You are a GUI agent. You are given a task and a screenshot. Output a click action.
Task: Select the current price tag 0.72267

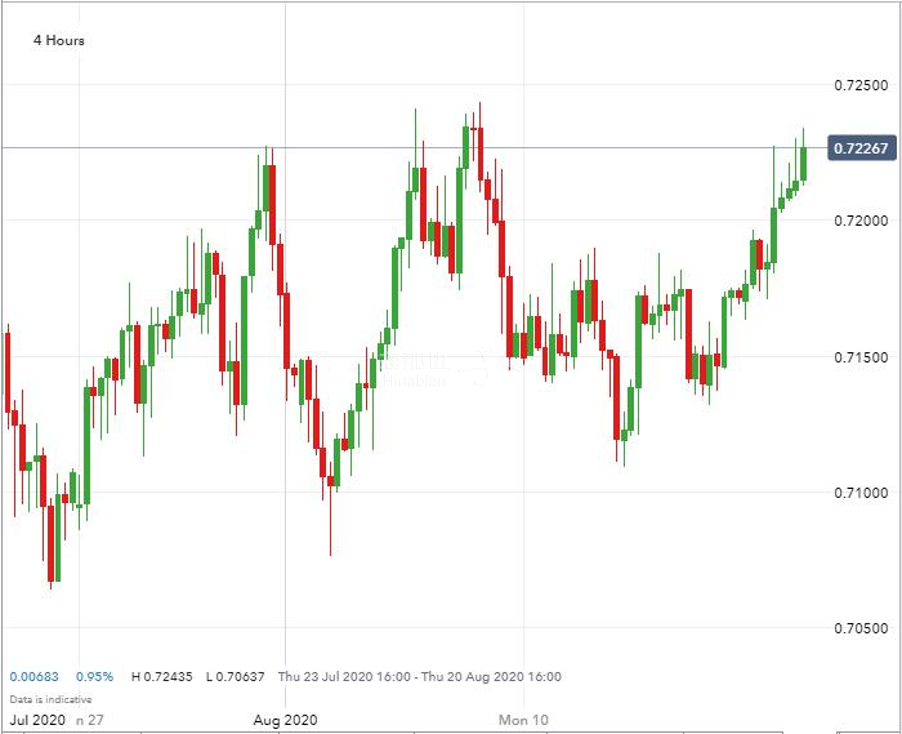tap(863, 148)
